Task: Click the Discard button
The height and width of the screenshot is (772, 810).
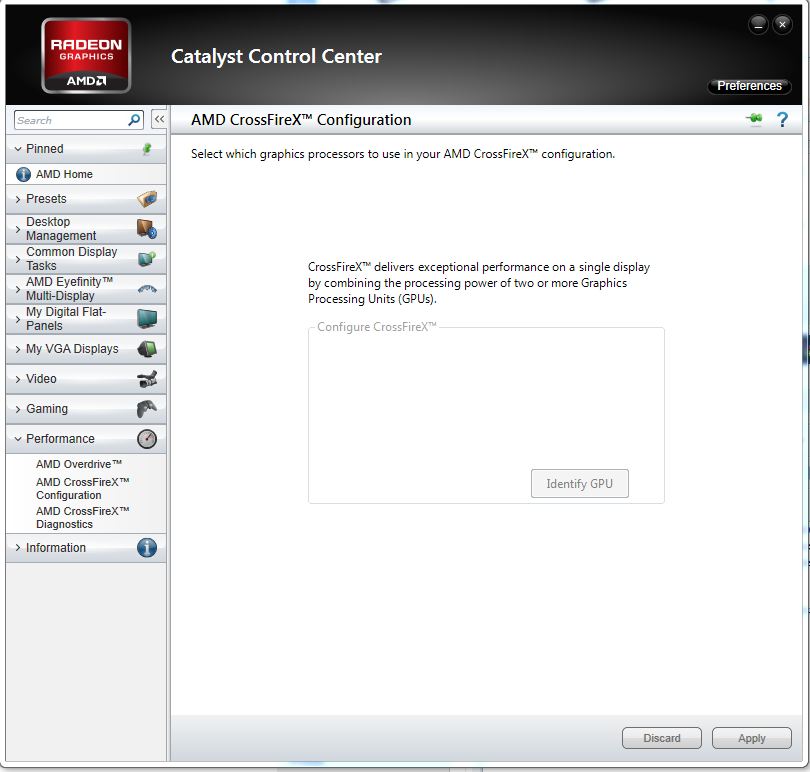Action: [662, 738]
